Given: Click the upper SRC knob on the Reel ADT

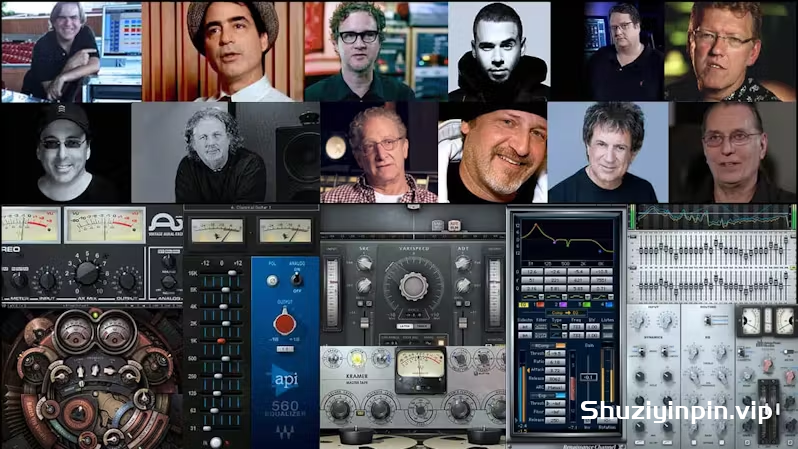Looking at the screenshot, I should [x=364, y=263].
